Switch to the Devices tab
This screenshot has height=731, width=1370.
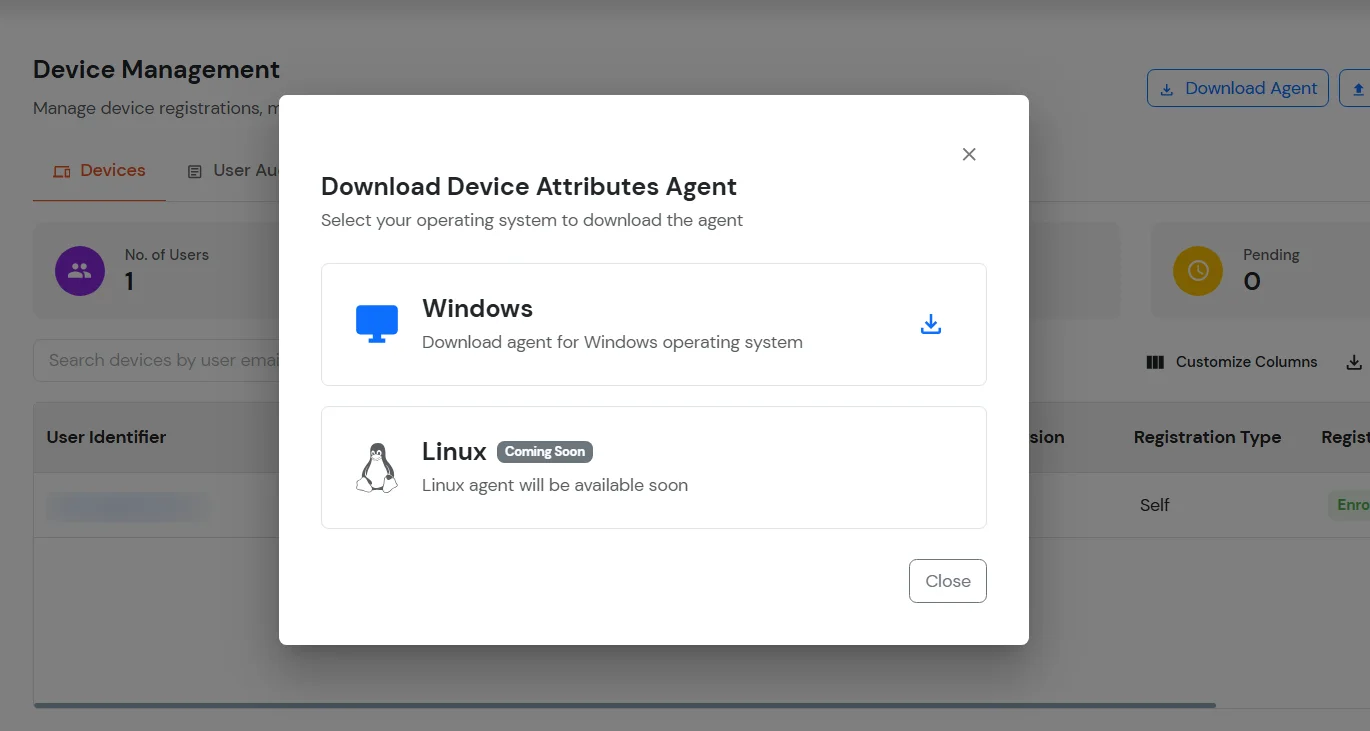click(x=99, y=171)
